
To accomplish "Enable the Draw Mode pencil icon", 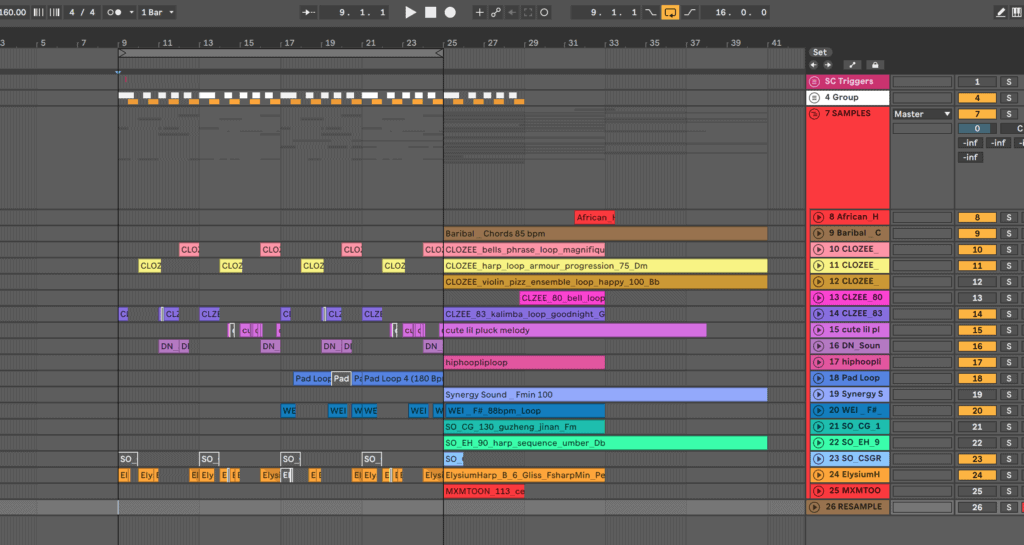I will point(1001,12).
